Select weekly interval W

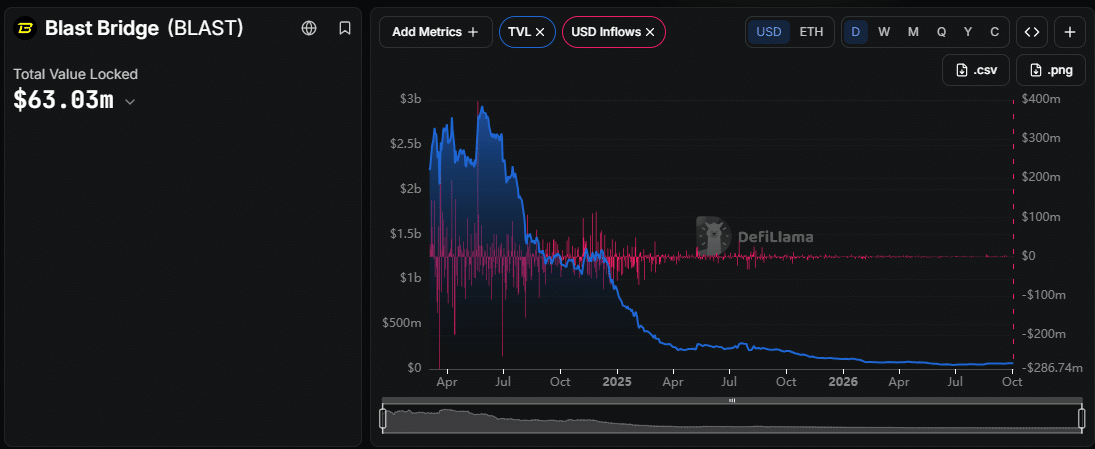884,32
